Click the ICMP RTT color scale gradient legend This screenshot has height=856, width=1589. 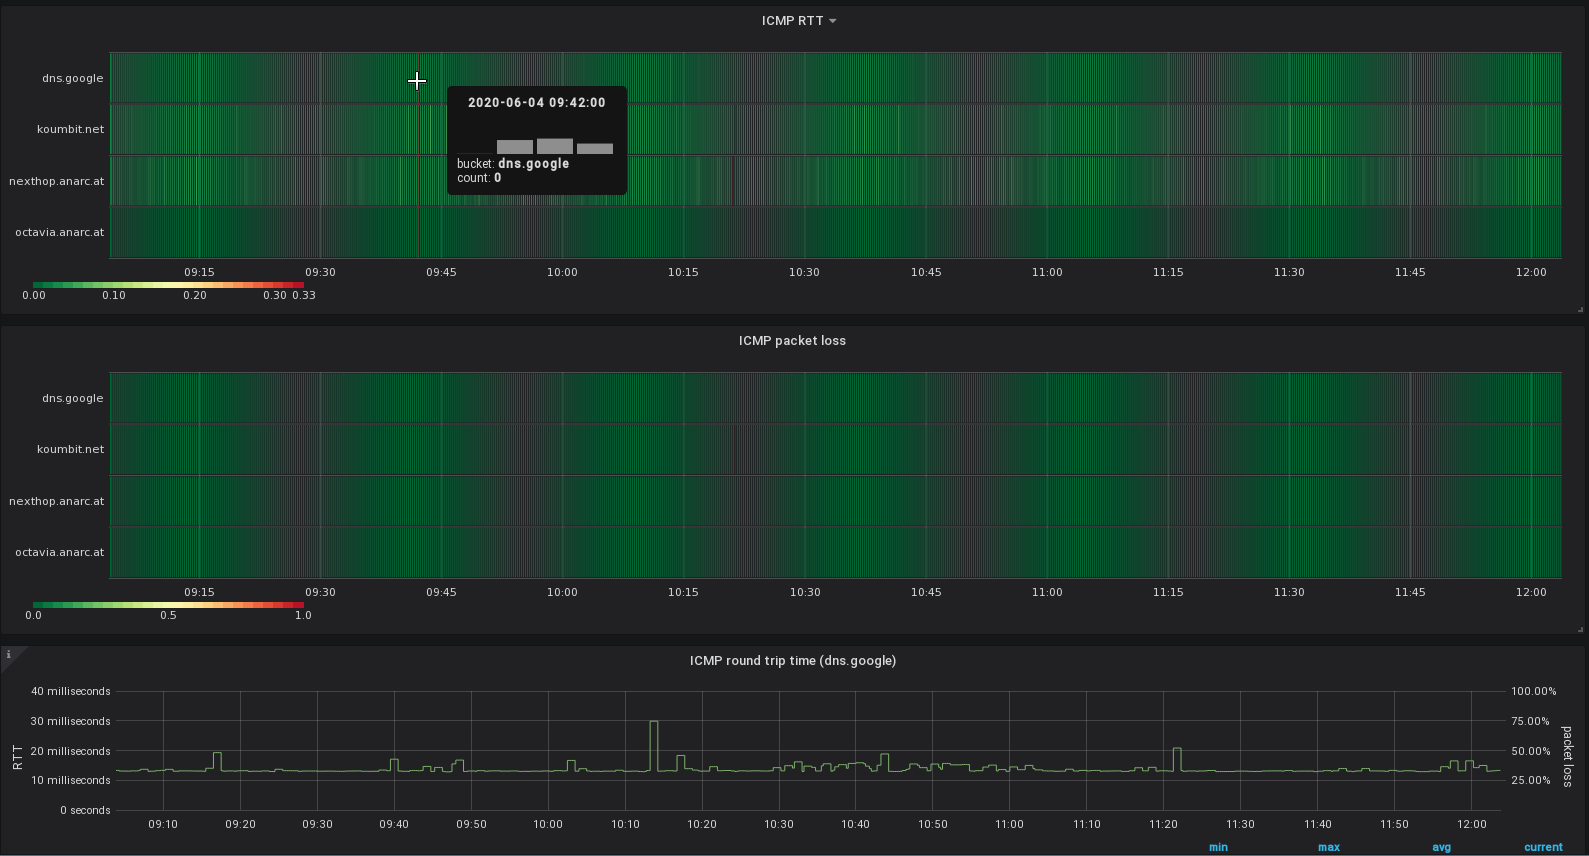pos(168,285)
